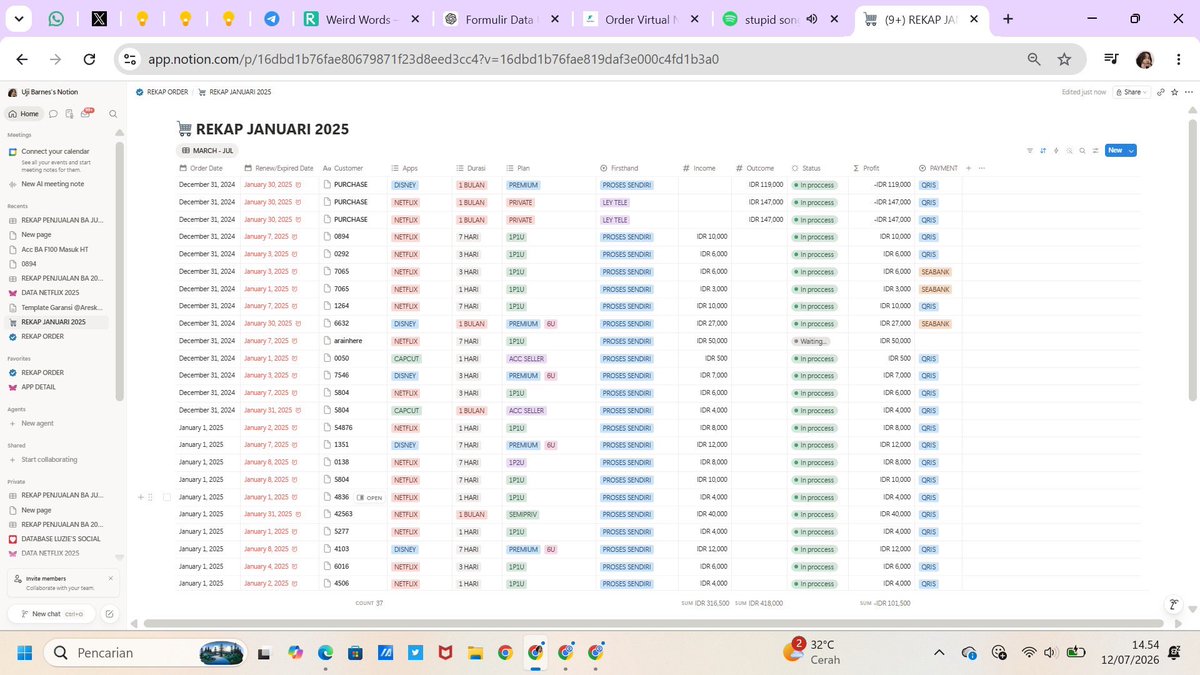1200x675 pixels.
Task: Open Chrome bookmark star in address bar
Action: click(x=1064, y=59)
